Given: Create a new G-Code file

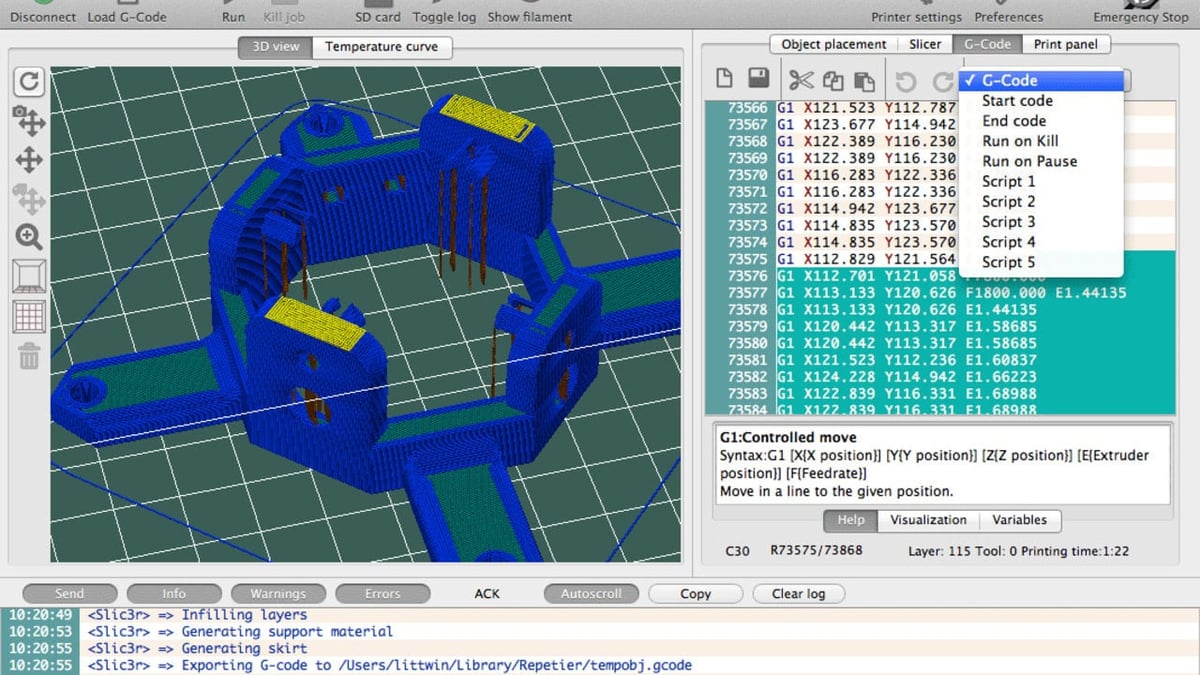Looking at the screenshot, I should coord(723,78).
